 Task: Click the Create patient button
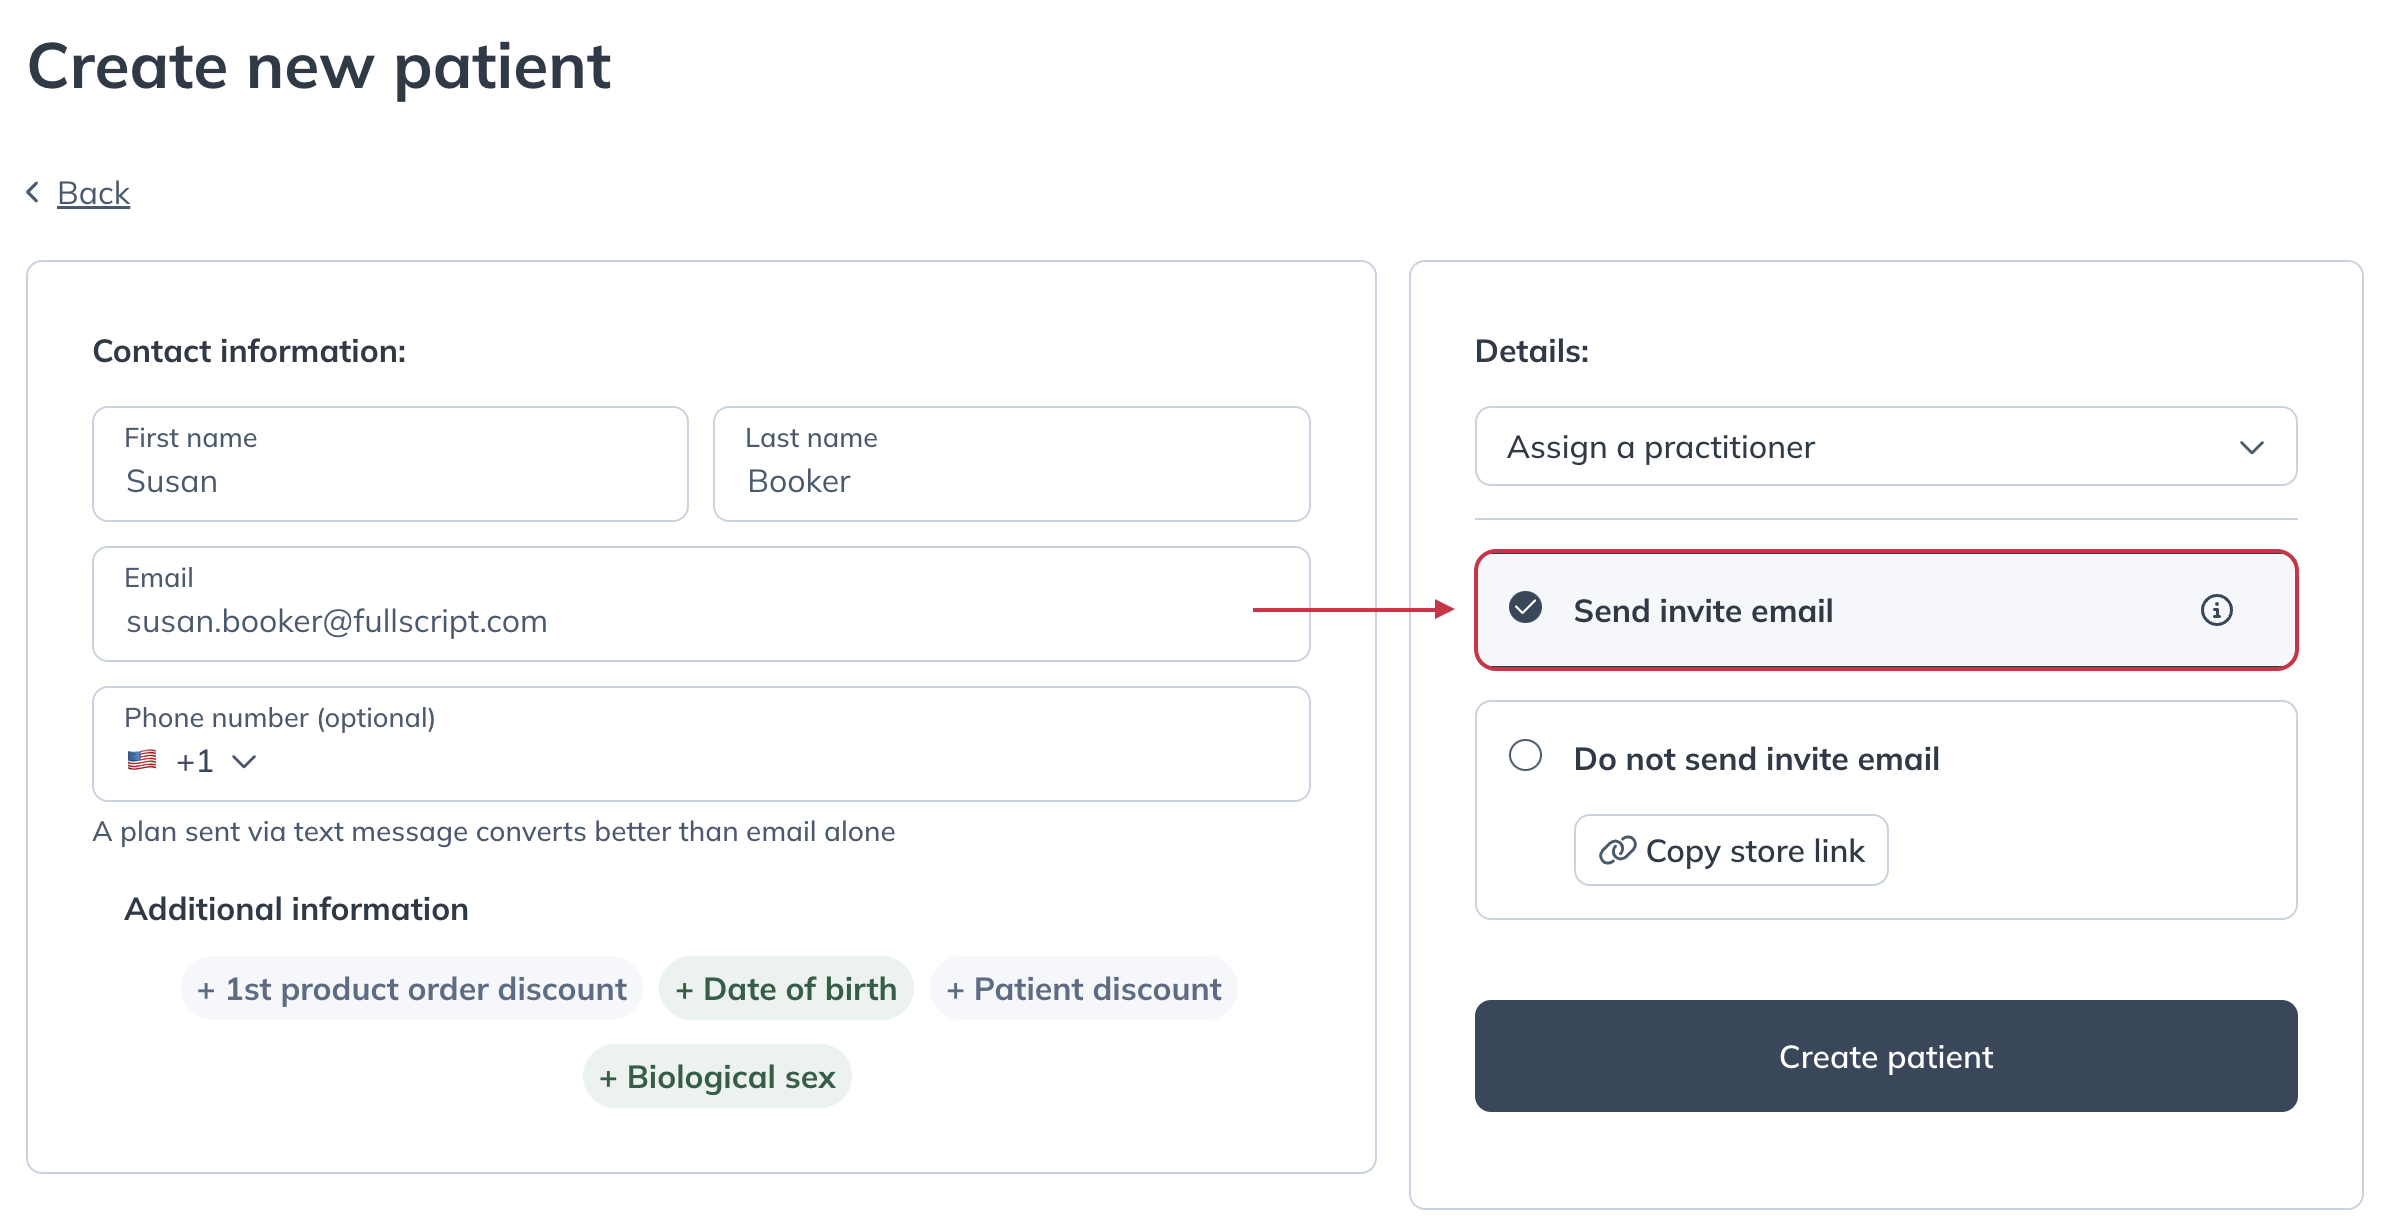[1886, 1056]
